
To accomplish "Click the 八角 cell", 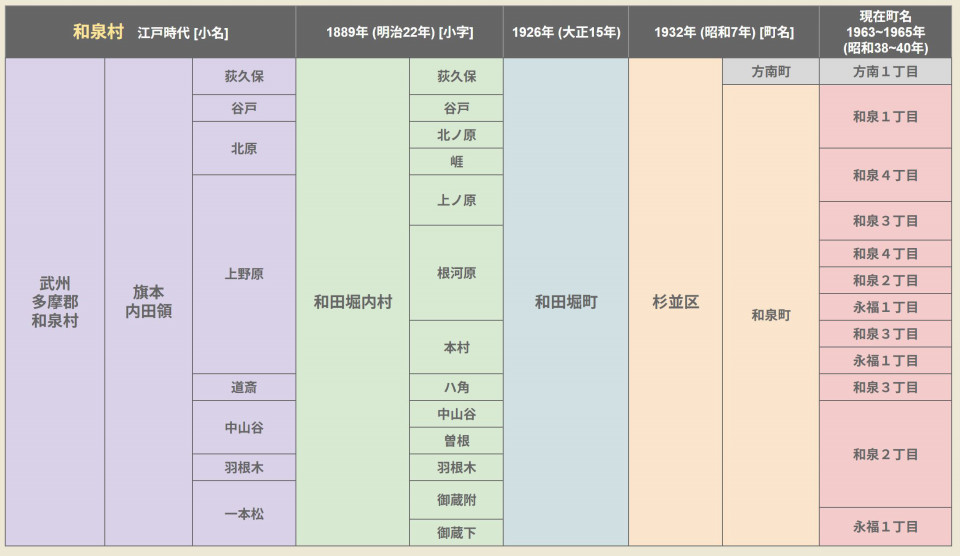I will tap(456, 387).
